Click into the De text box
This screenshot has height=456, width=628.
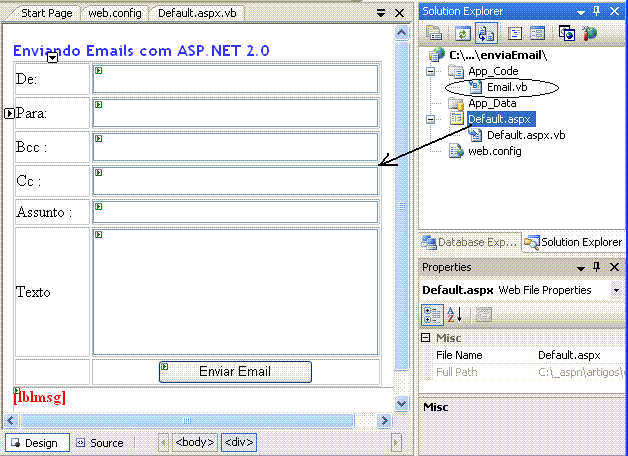235,79
